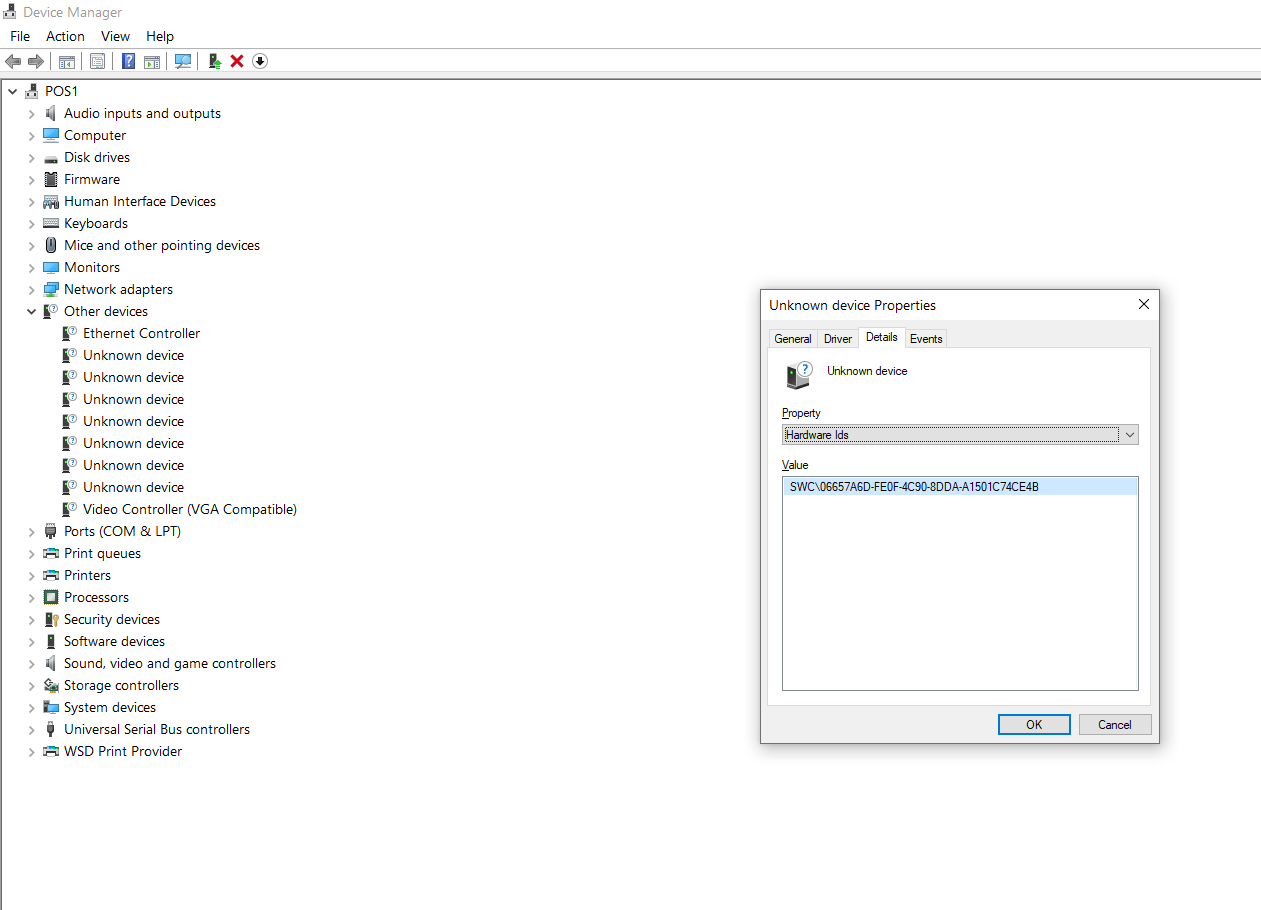This screenshot has height=910, width=1261.
Task: Click the Properties toolbar icon
Action: point(97,61)
